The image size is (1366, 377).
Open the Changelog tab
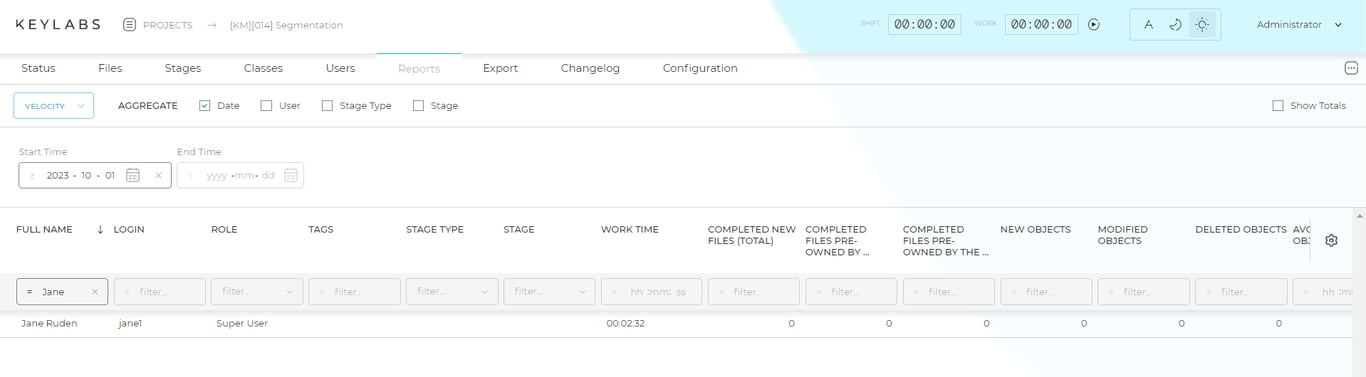590,68
